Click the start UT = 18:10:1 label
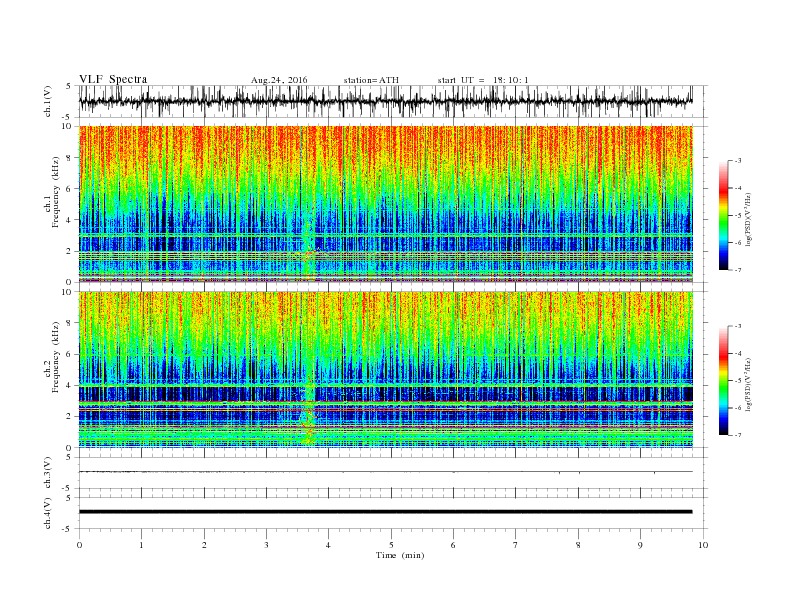Viewport: 792px width, 612px height. tap(483, 80)
